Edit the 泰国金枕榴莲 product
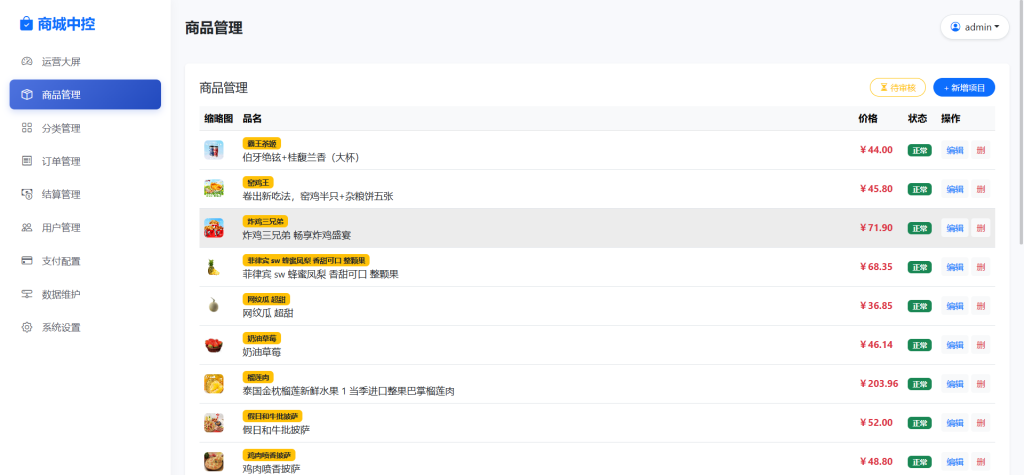 (955, 384)
